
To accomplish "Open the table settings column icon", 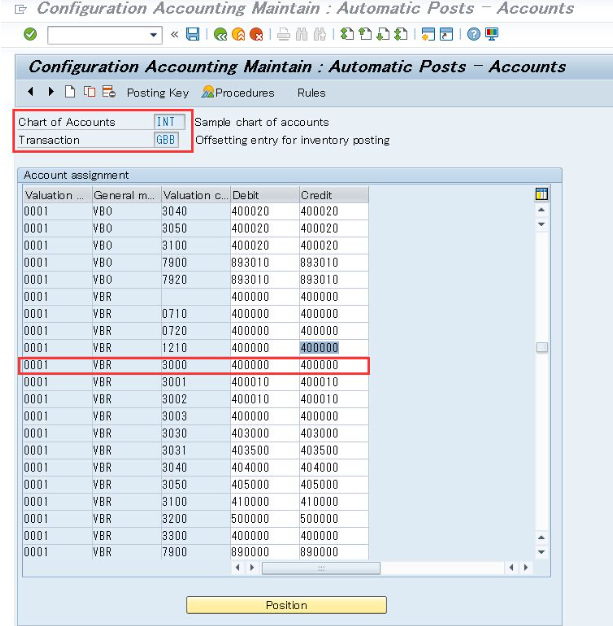I will coord(542,194).
